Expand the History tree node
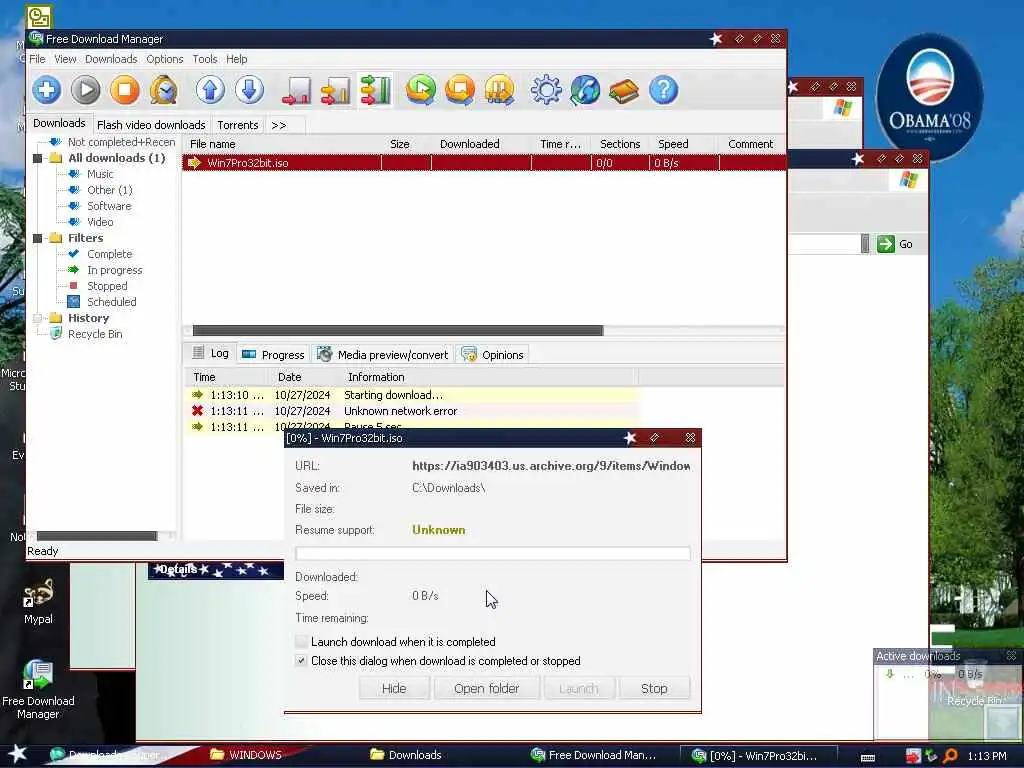 38,318
